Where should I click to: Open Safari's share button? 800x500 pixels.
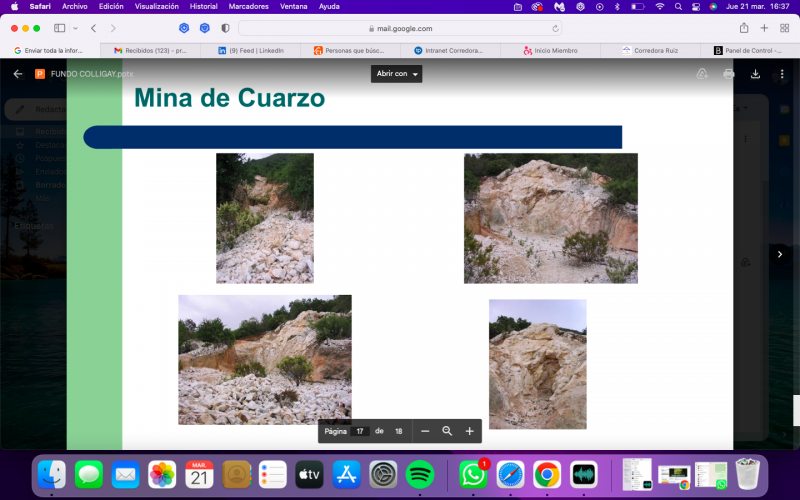tap(744, 28)
